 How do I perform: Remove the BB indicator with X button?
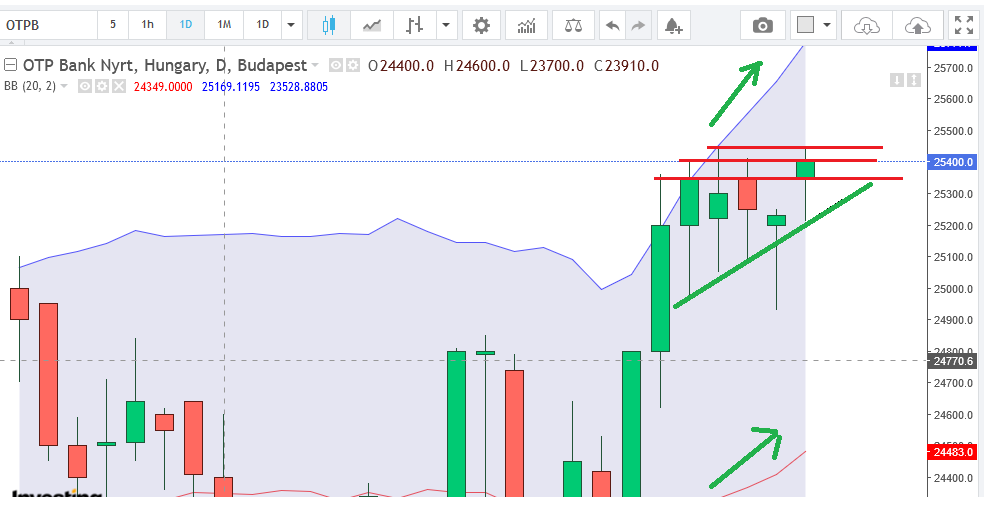tap(119, 87)
